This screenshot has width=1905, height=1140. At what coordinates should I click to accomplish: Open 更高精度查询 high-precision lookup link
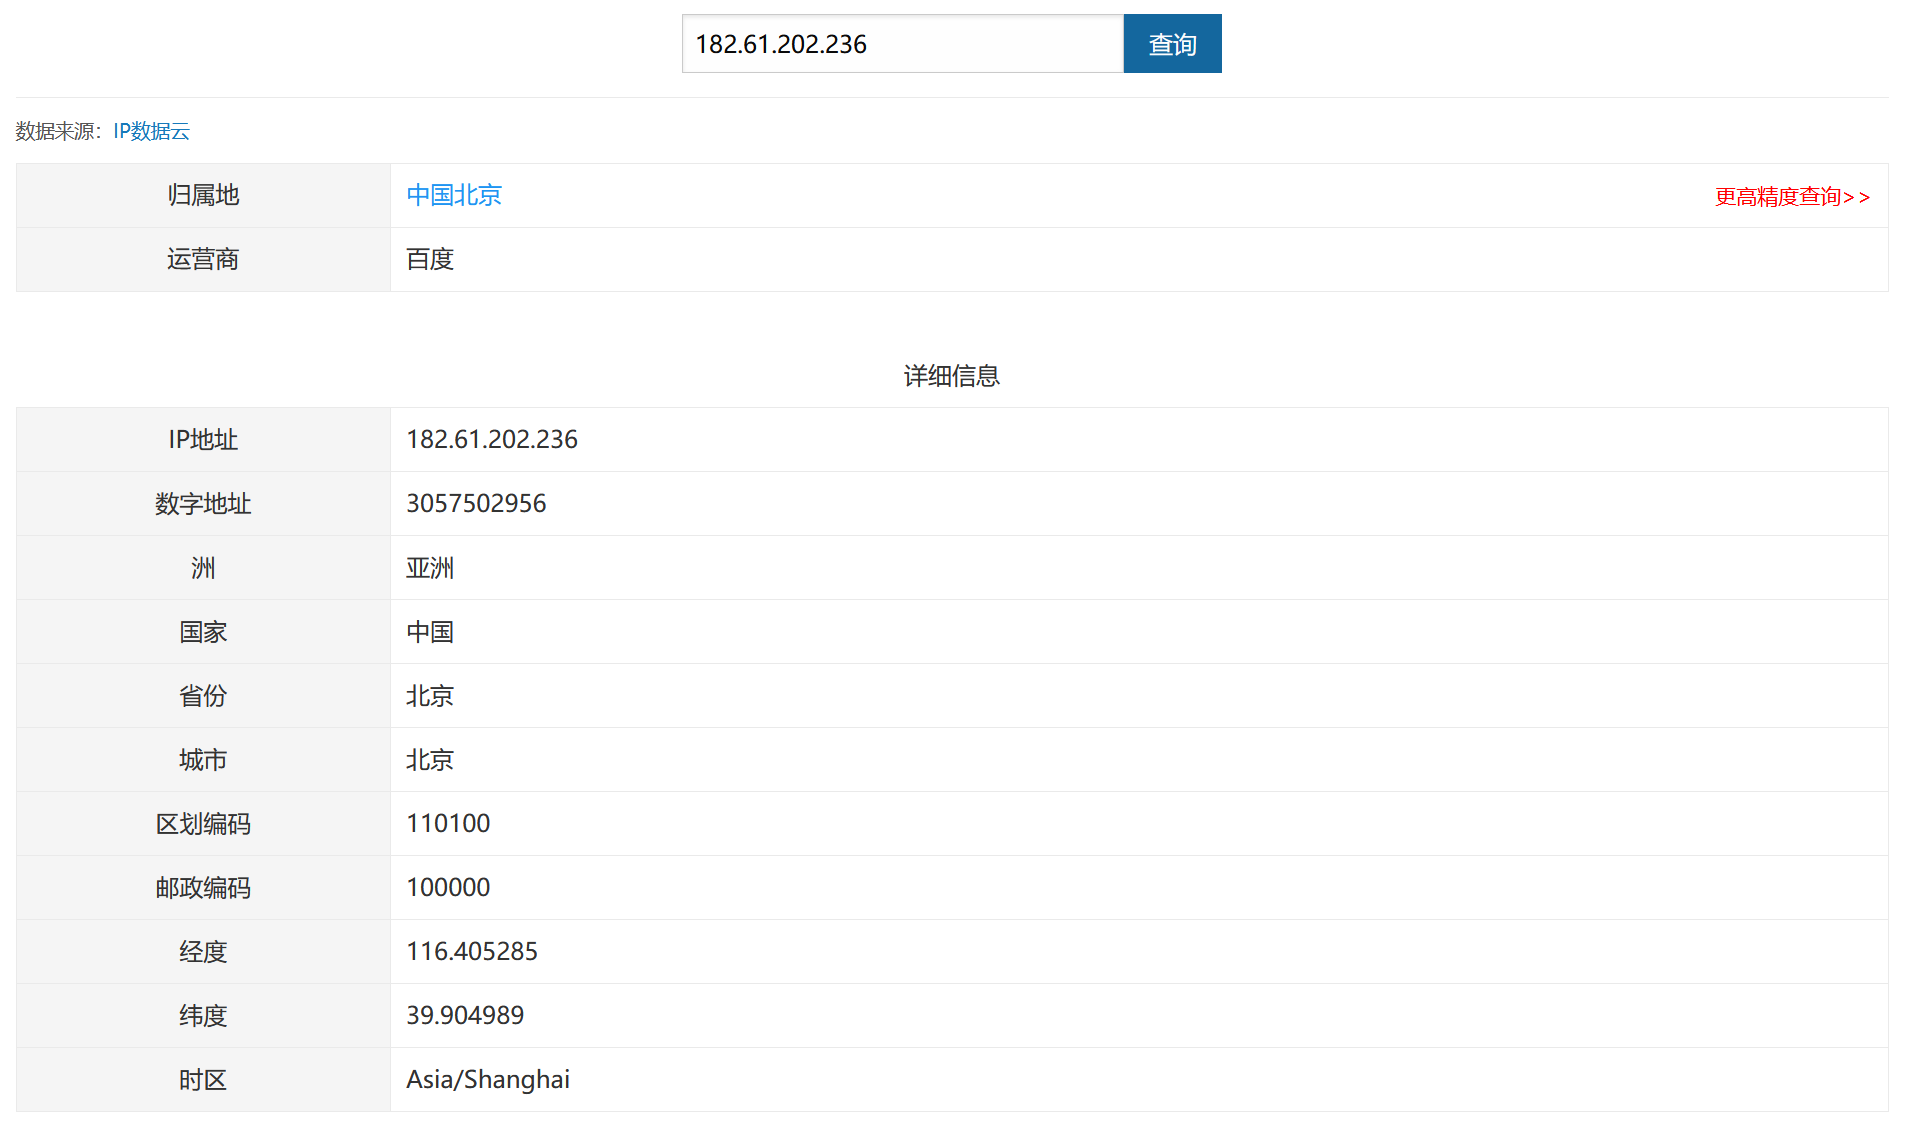point(1791,197)
